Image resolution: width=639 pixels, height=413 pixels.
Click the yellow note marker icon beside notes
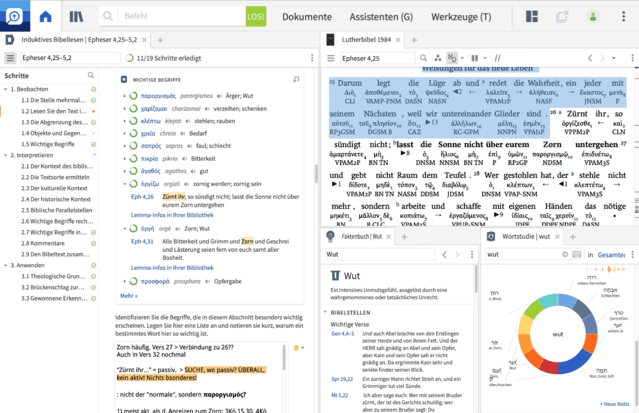pyautogui.click(x=298, y=349)
